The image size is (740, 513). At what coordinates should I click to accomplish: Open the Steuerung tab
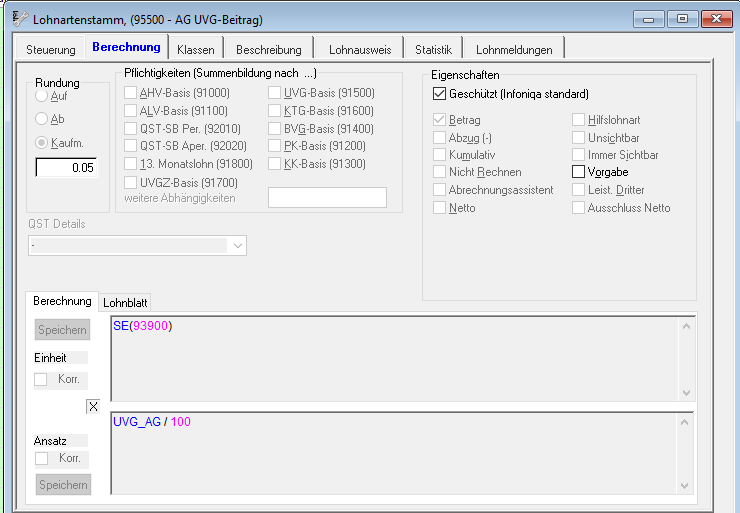click(x=50, y=49)
